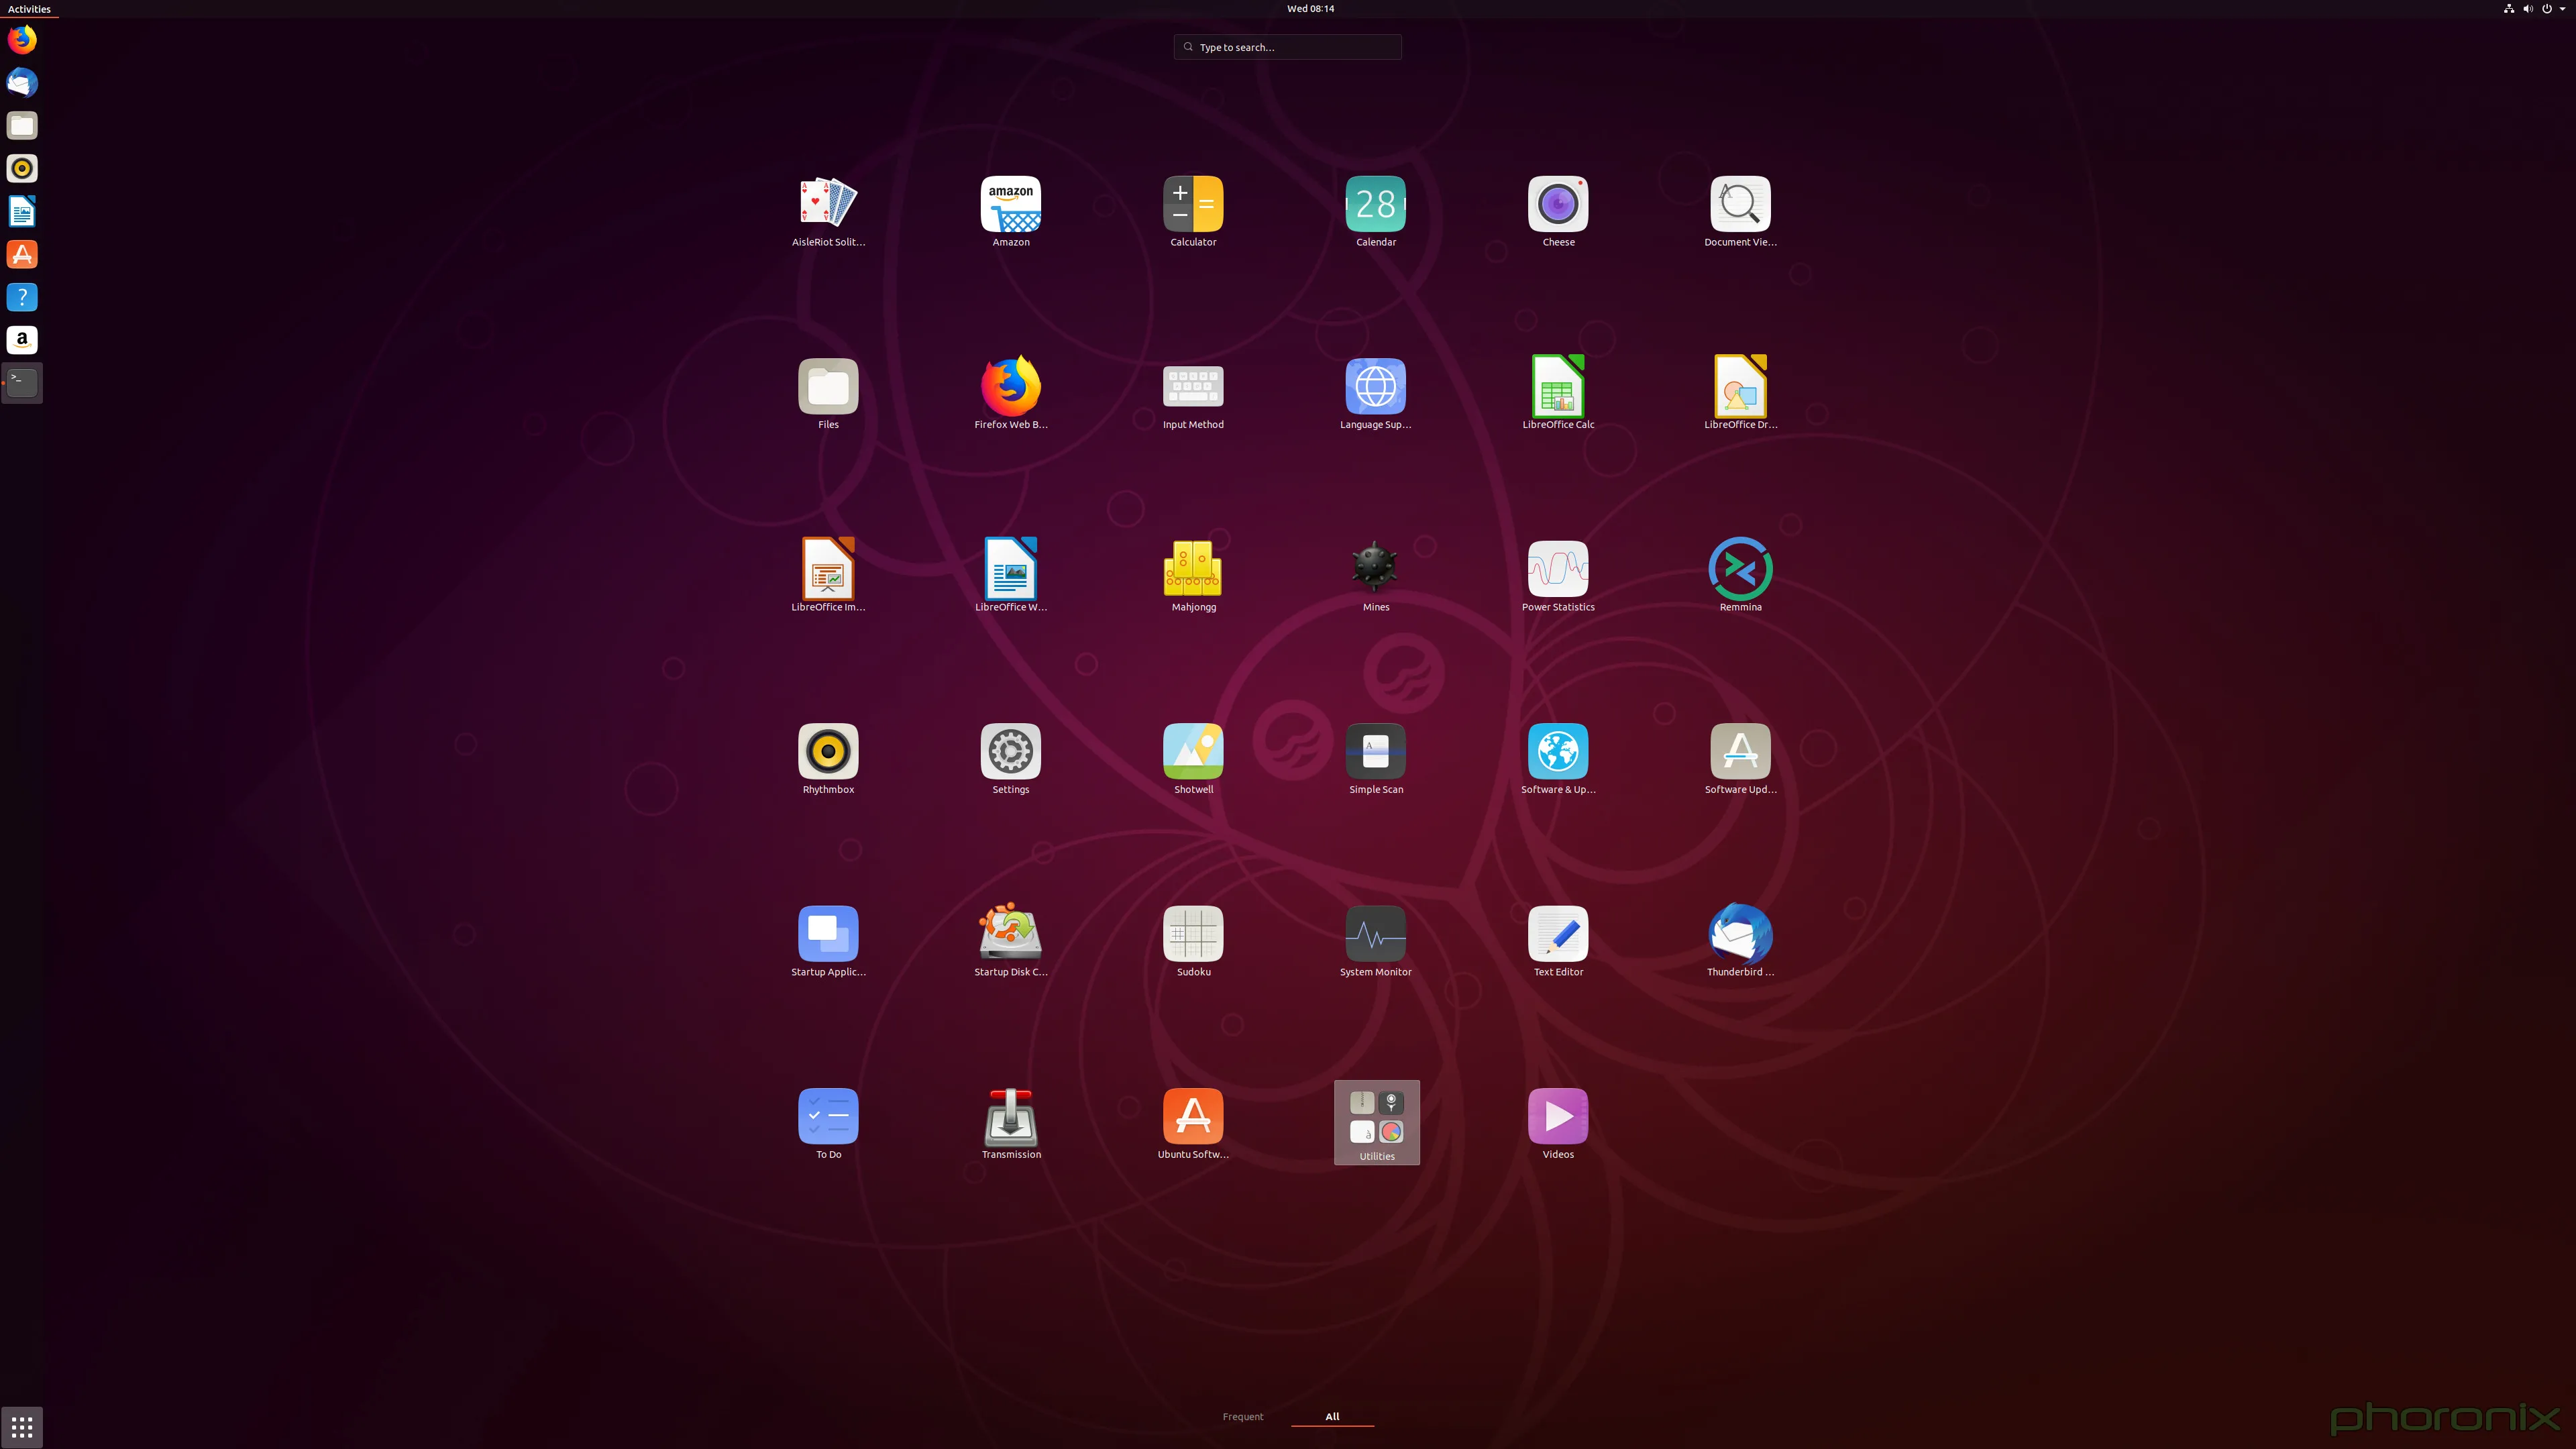Launch LibreOffice Draw
Image resolution: width=2576 pixels, height=1449 pixels.
[x=1740, y=394]
